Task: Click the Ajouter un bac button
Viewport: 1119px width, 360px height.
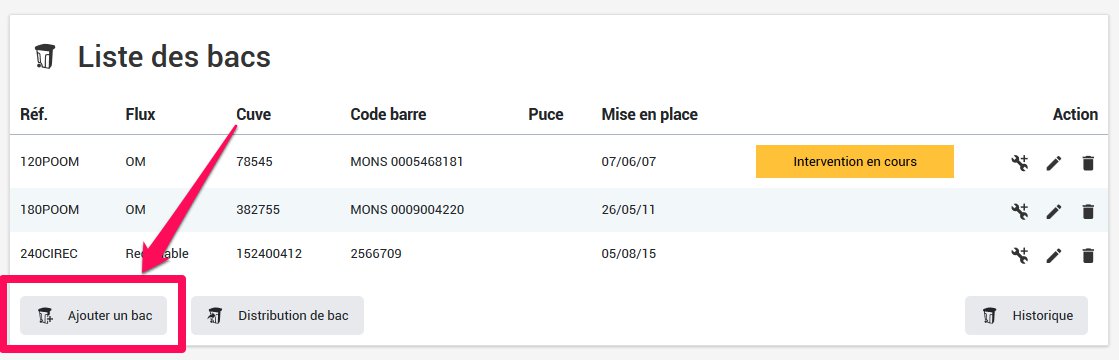Action: coord(93,315)
